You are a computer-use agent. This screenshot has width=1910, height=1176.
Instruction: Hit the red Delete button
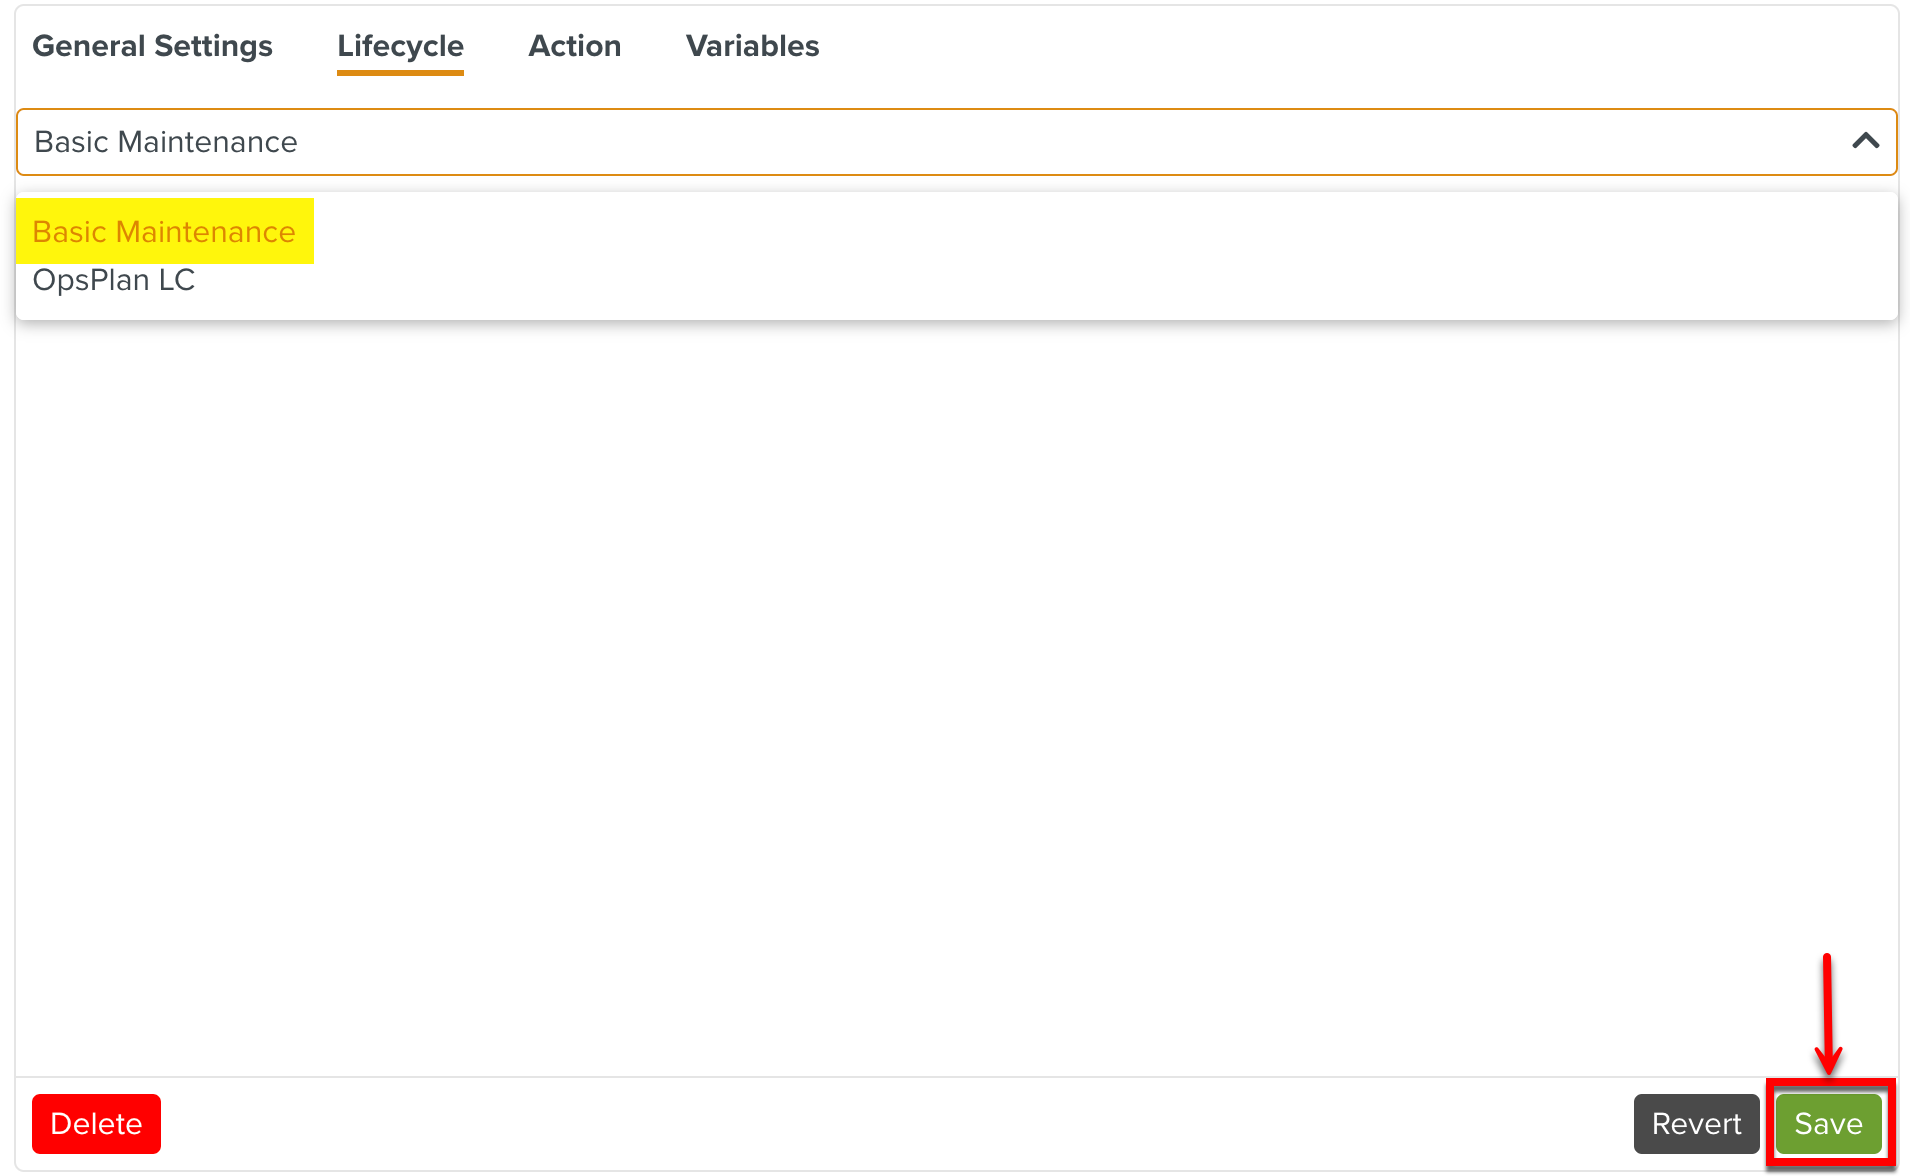96,1123
